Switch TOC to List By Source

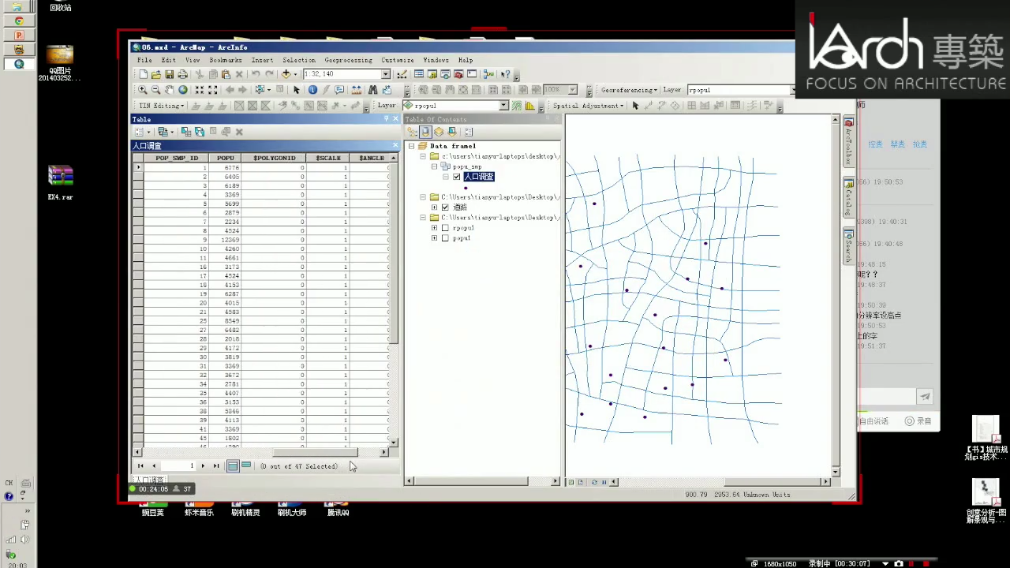coord(426,132)
